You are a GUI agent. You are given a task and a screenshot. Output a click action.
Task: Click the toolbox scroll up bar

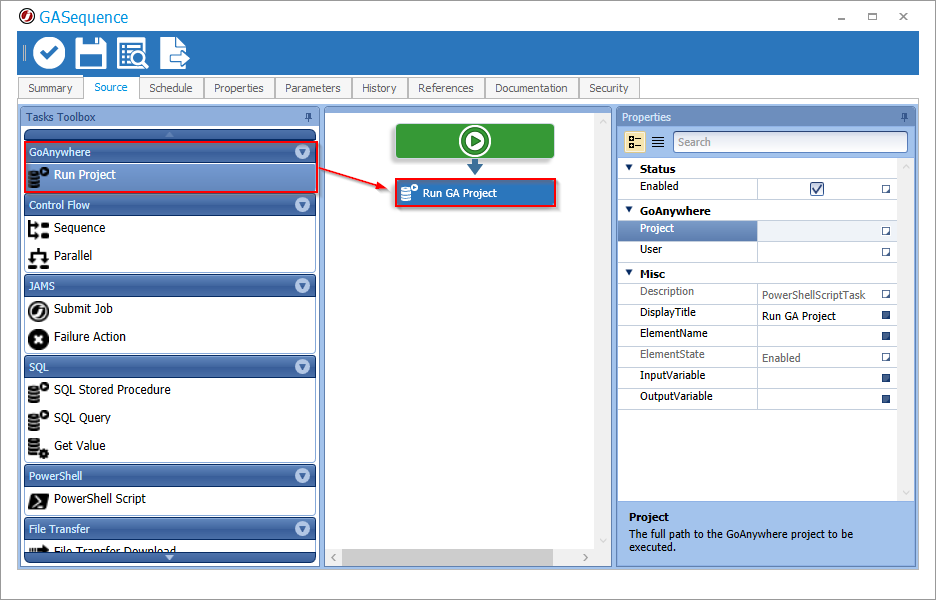pos(170,134)
